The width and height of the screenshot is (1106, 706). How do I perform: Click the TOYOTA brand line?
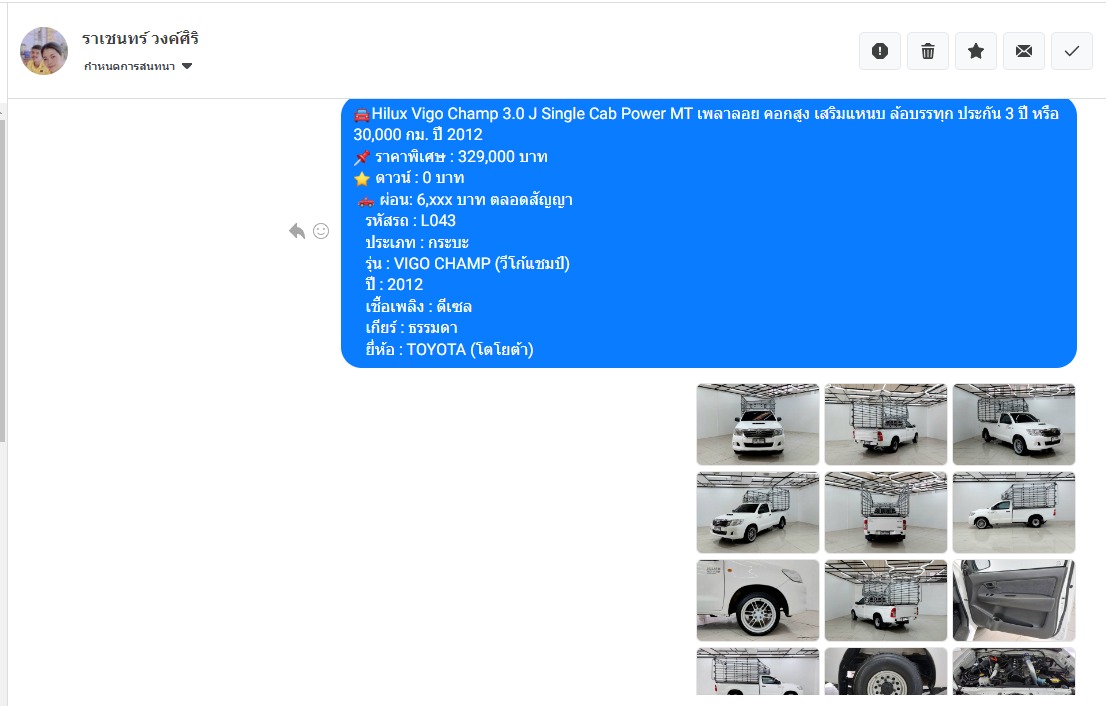449,349
